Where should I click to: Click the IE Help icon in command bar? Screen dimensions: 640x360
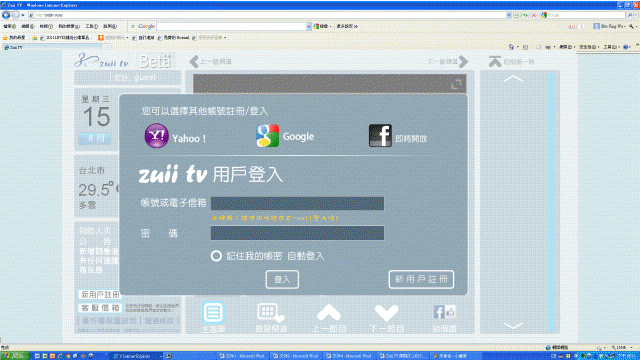[626, 47]
